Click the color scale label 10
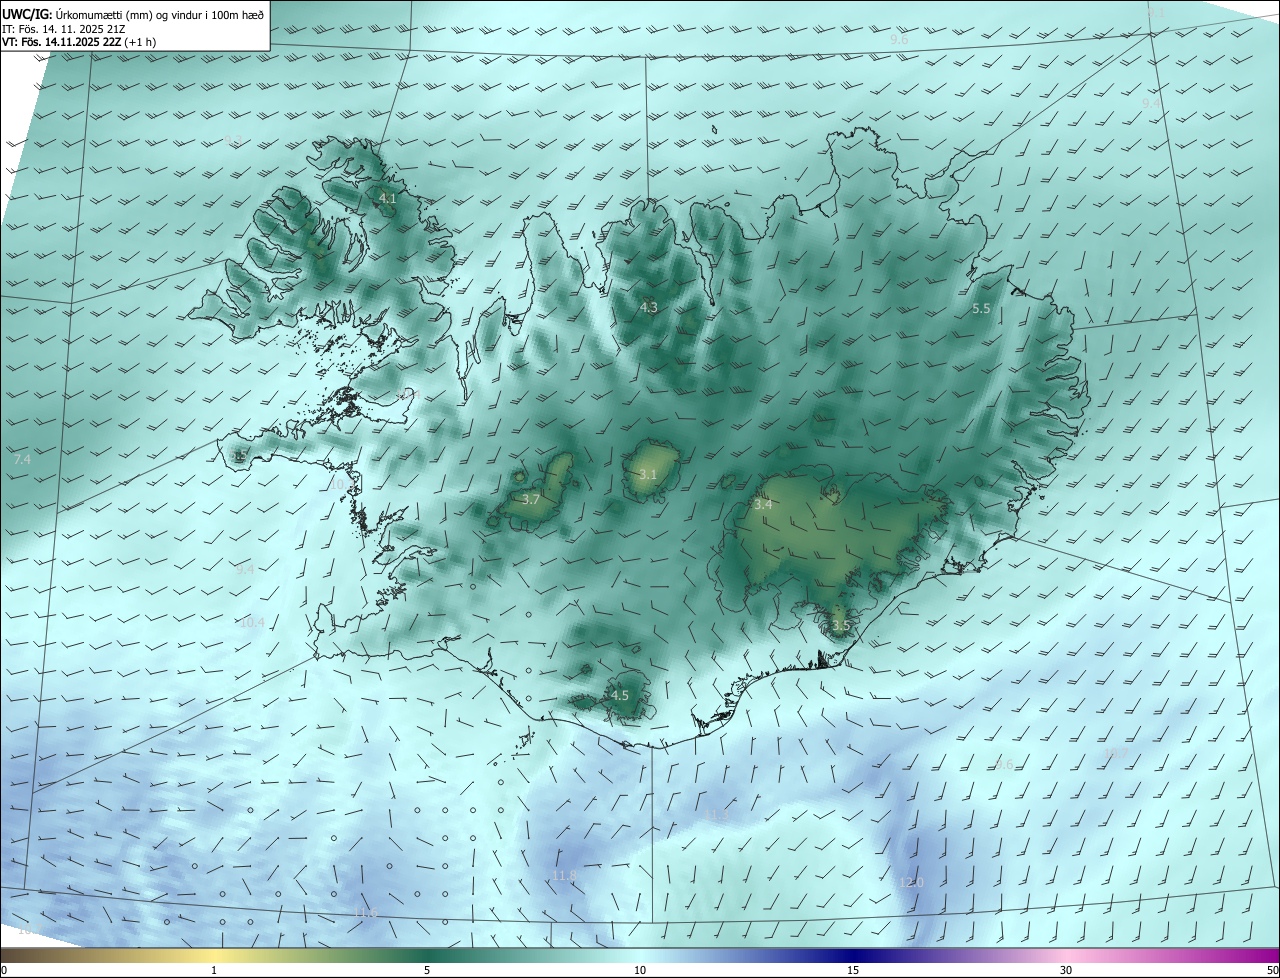Viewport: 1280px width, 978px height. [x=640, y=970]
